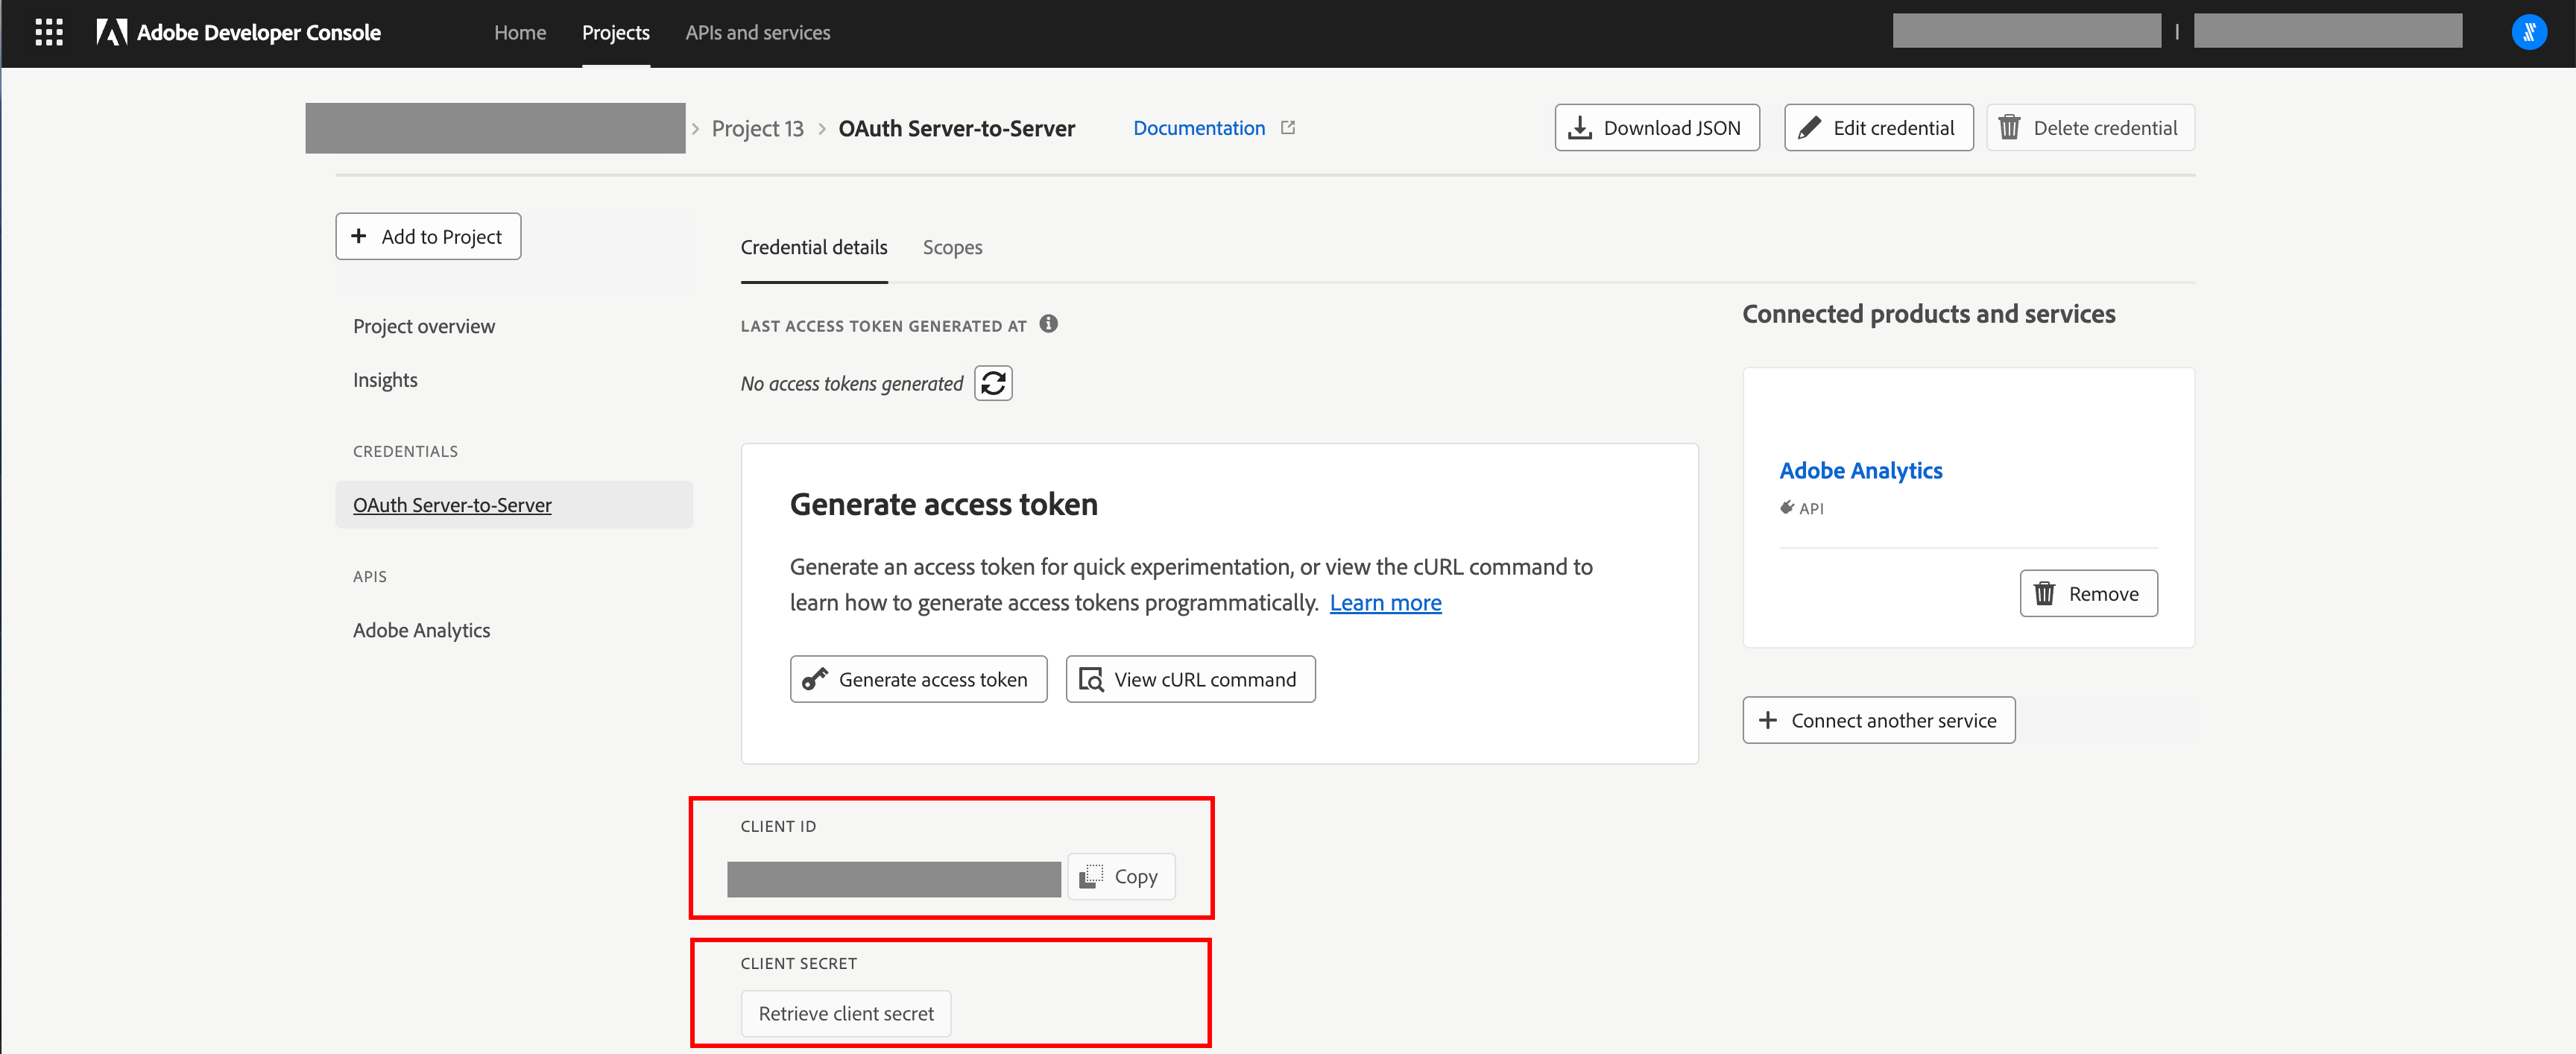Select OAuth Server-to-Server credential in sidebar

(x=514, y=505)
